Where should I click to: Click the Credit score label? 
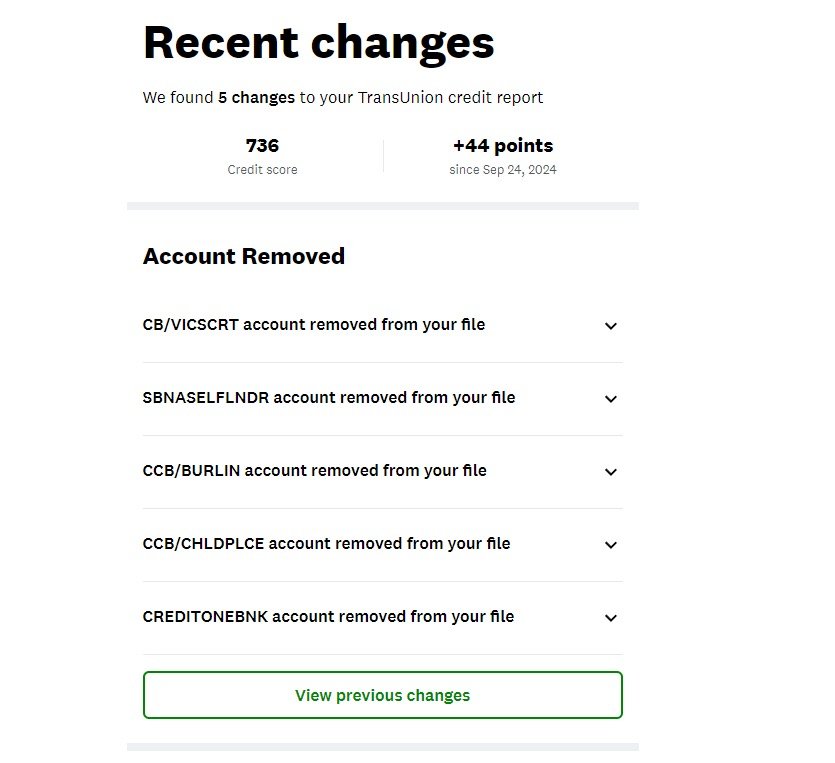click(x=262, y=170)
